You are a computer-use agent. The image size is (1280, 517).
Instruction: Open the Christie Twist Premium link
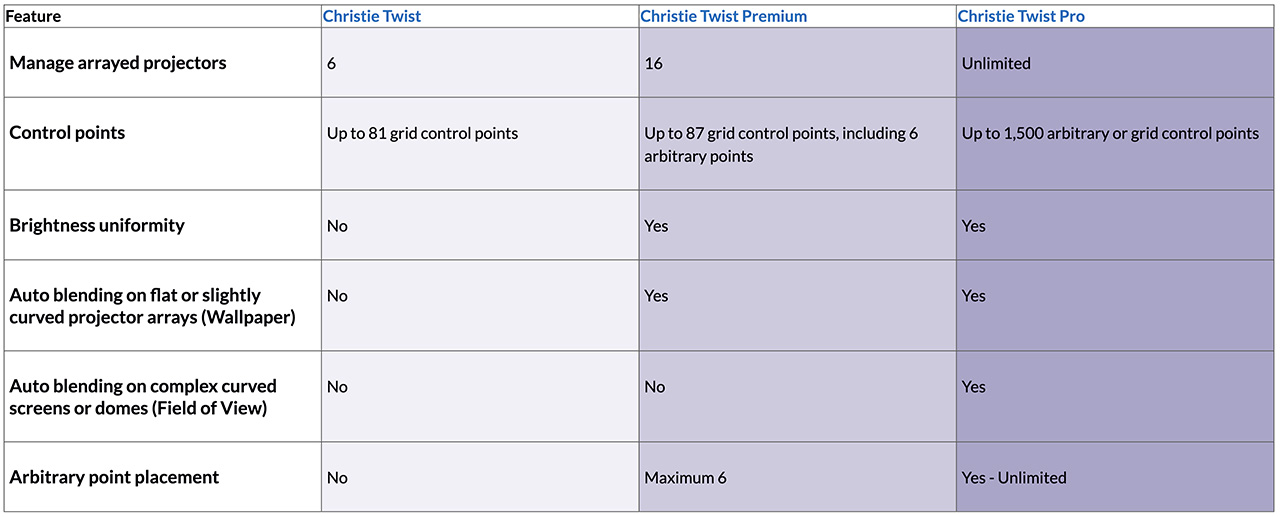point(723,17)
